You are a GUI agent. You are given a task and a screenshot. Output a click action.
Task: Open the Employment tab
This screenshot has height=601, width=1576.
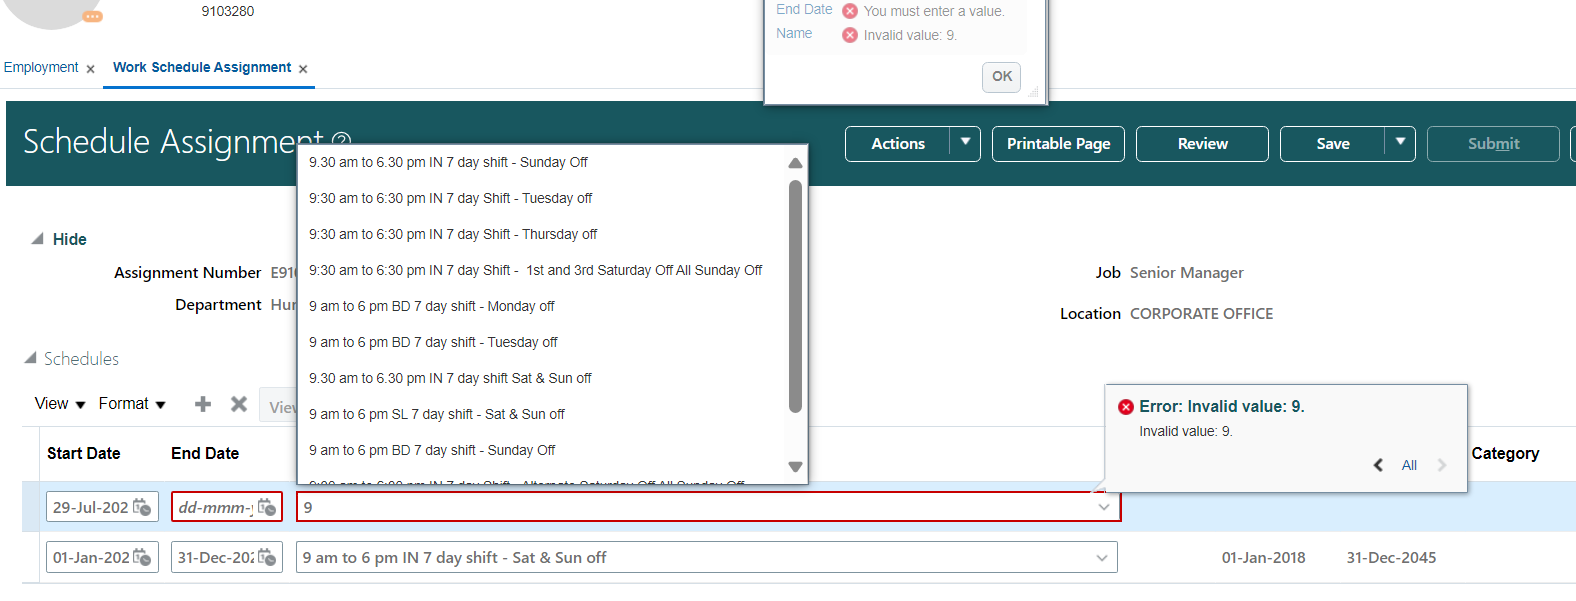pyautogui.click(x=41, y=67)
